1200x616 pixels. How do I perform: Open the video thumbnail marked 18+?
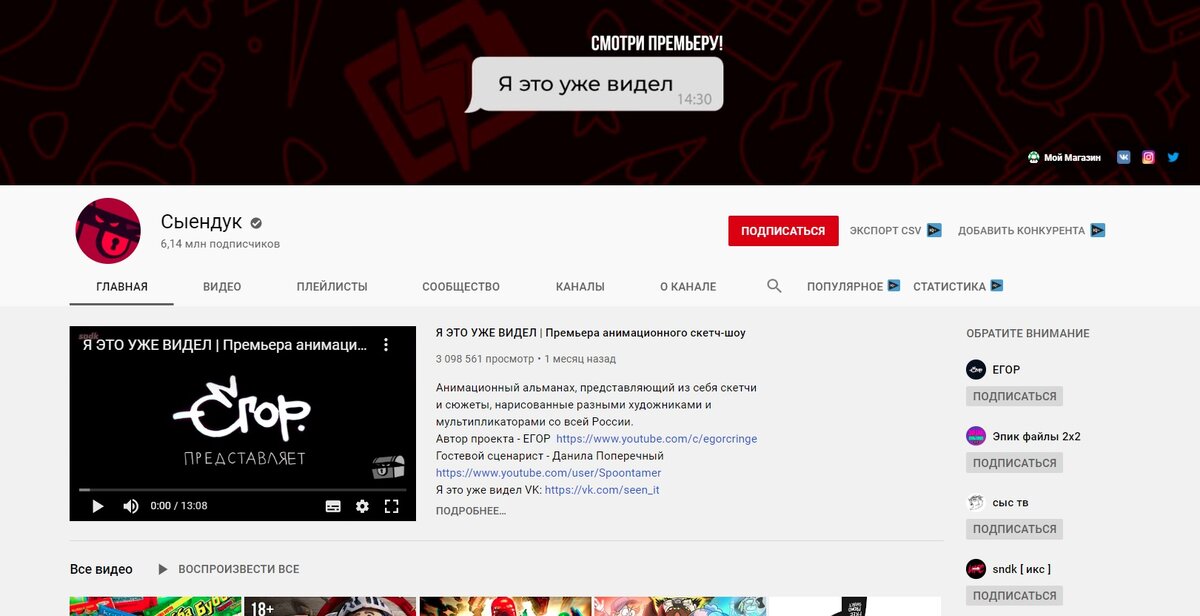(x=330, y=606)
